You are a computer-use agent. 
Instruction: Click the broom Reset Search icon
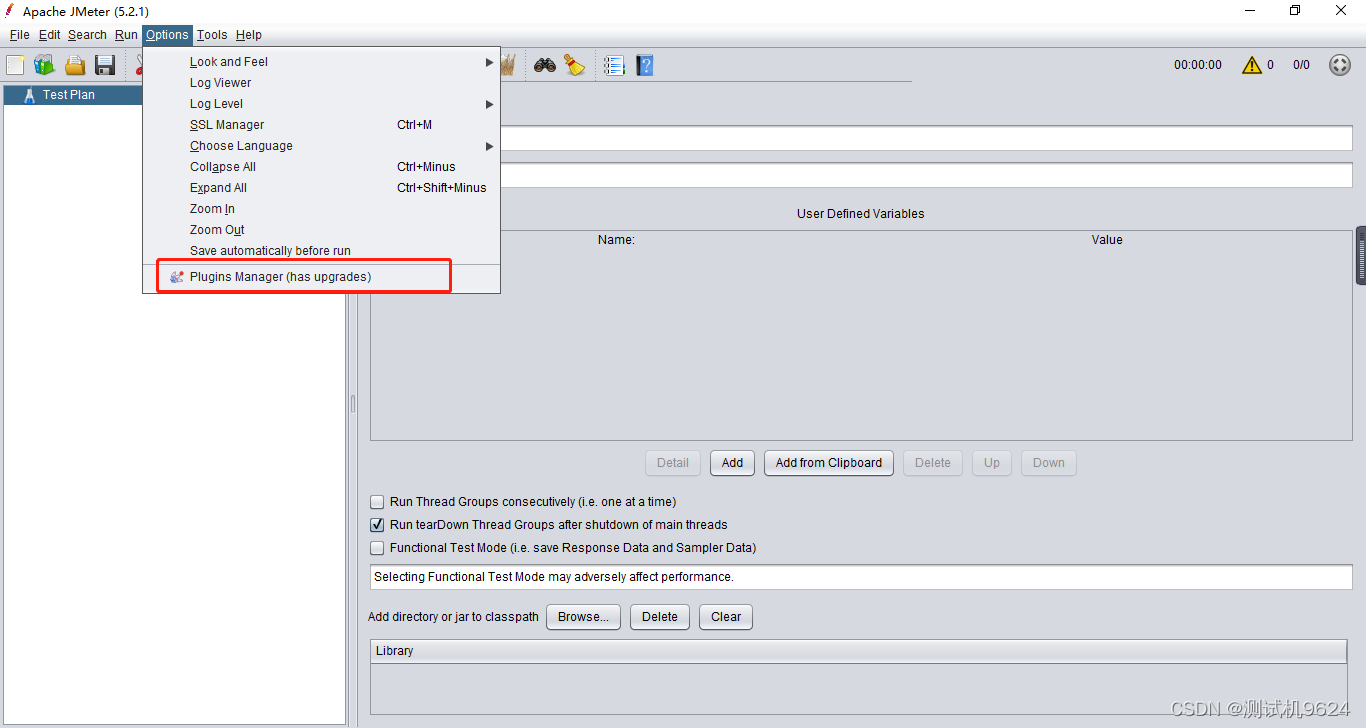(575, 65)
